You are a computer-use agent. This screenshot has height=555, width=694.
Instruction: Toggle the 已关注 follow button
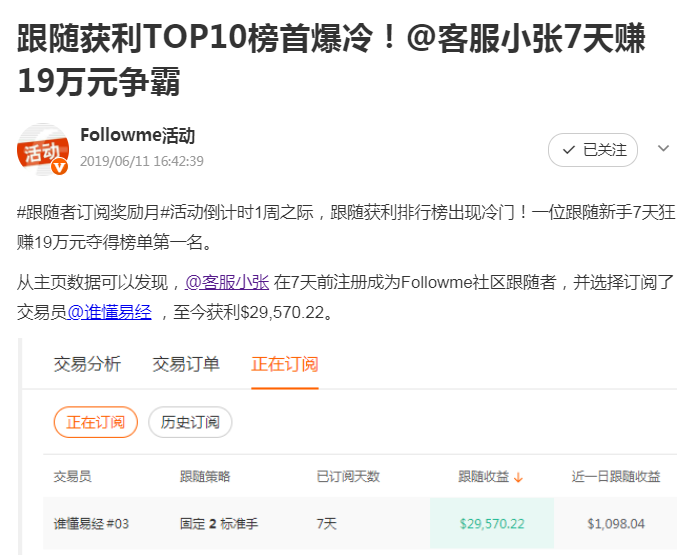(x=593, y=150)
